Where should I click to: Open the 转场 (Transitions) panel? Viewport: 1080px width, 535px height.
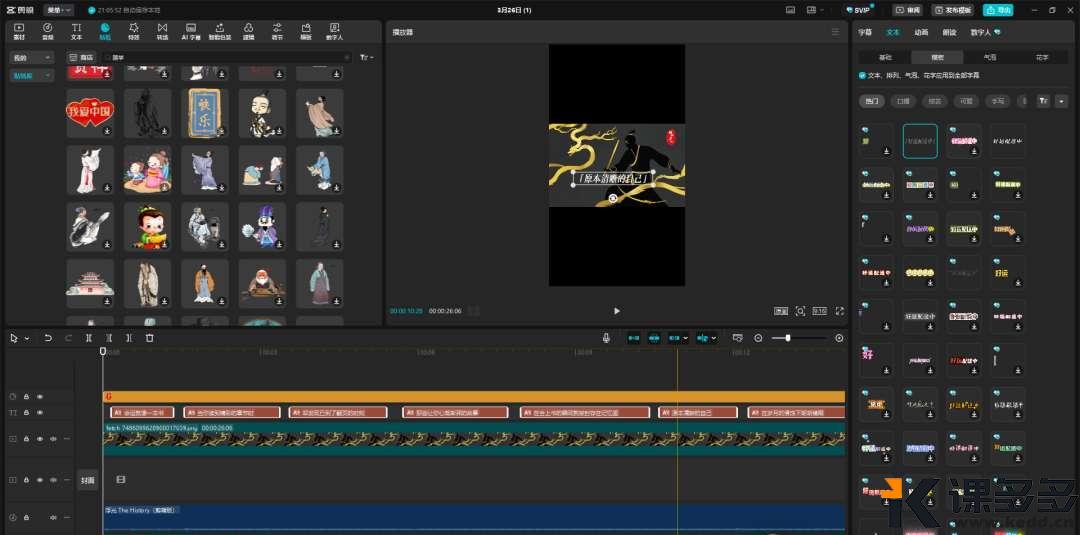(162, 30)
